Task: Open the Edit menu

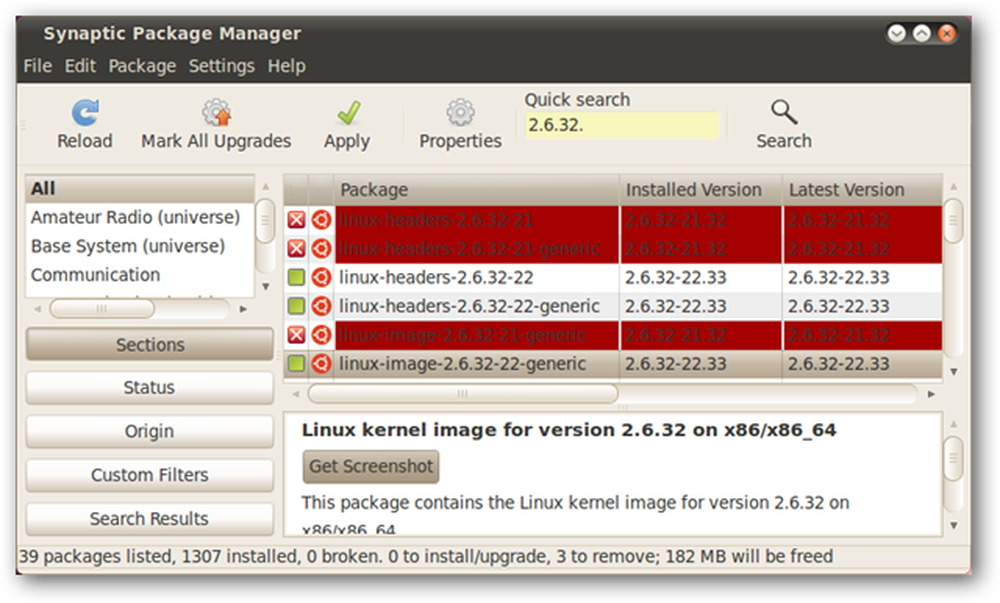Action: (80, 66)
